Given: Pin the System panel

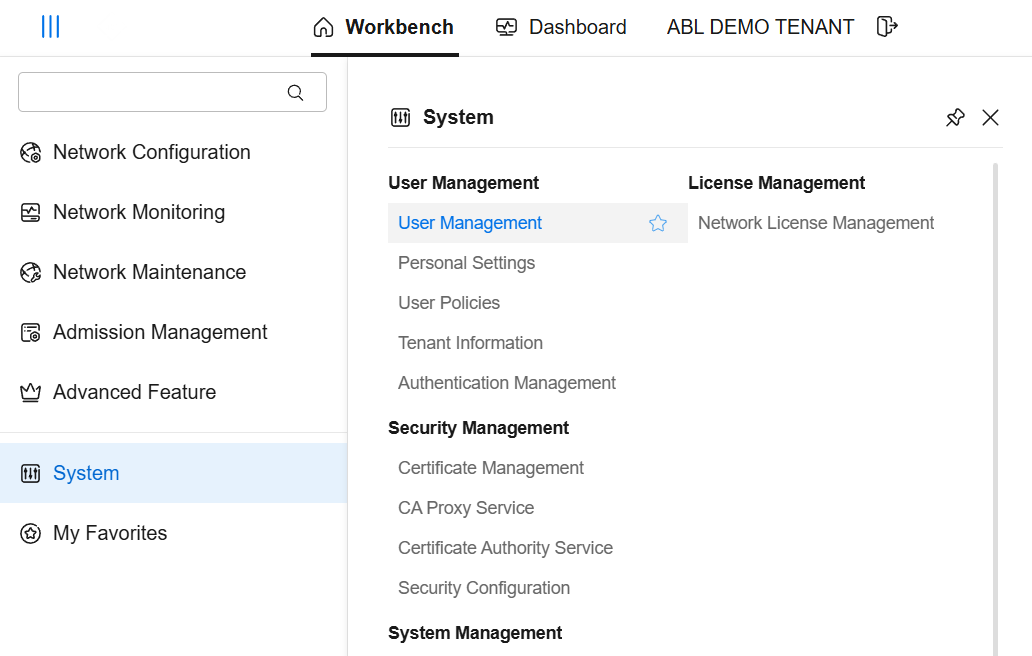Looking at the screenshot, I should 955,118.
